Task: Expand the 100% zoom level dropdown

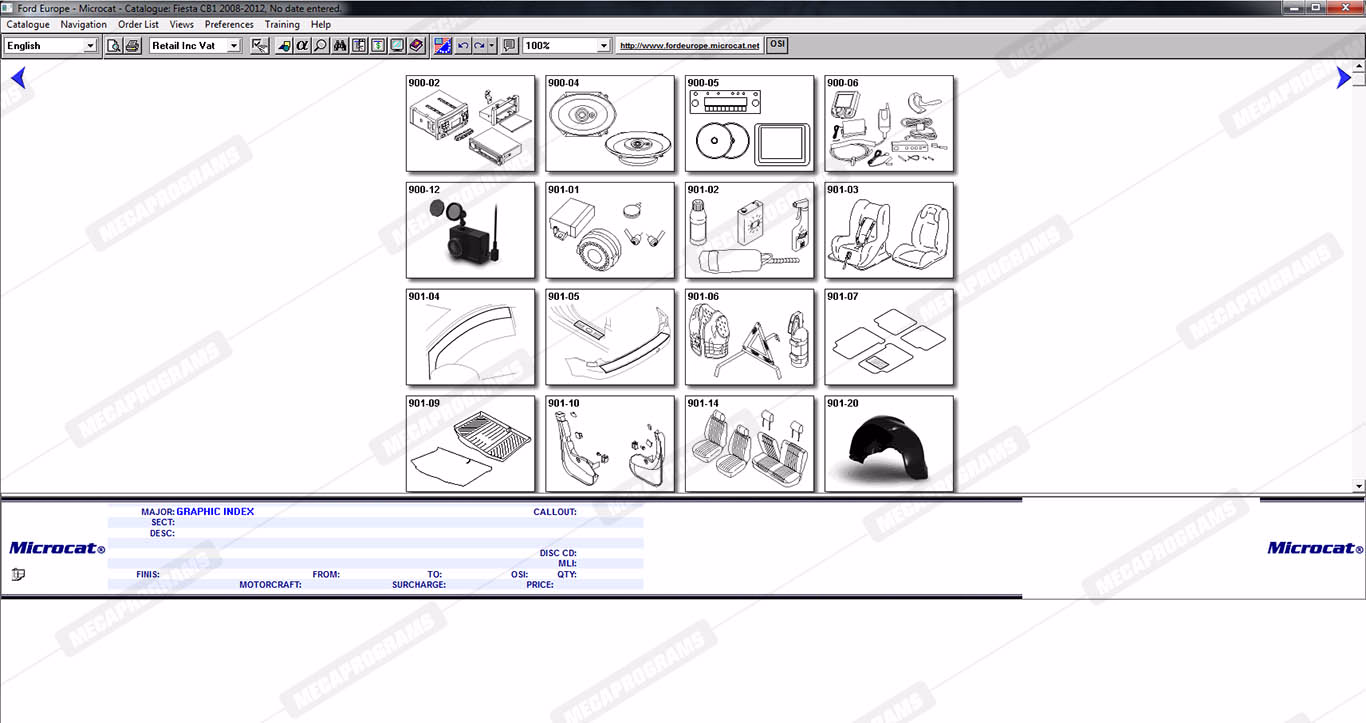Action: (603, 46)
